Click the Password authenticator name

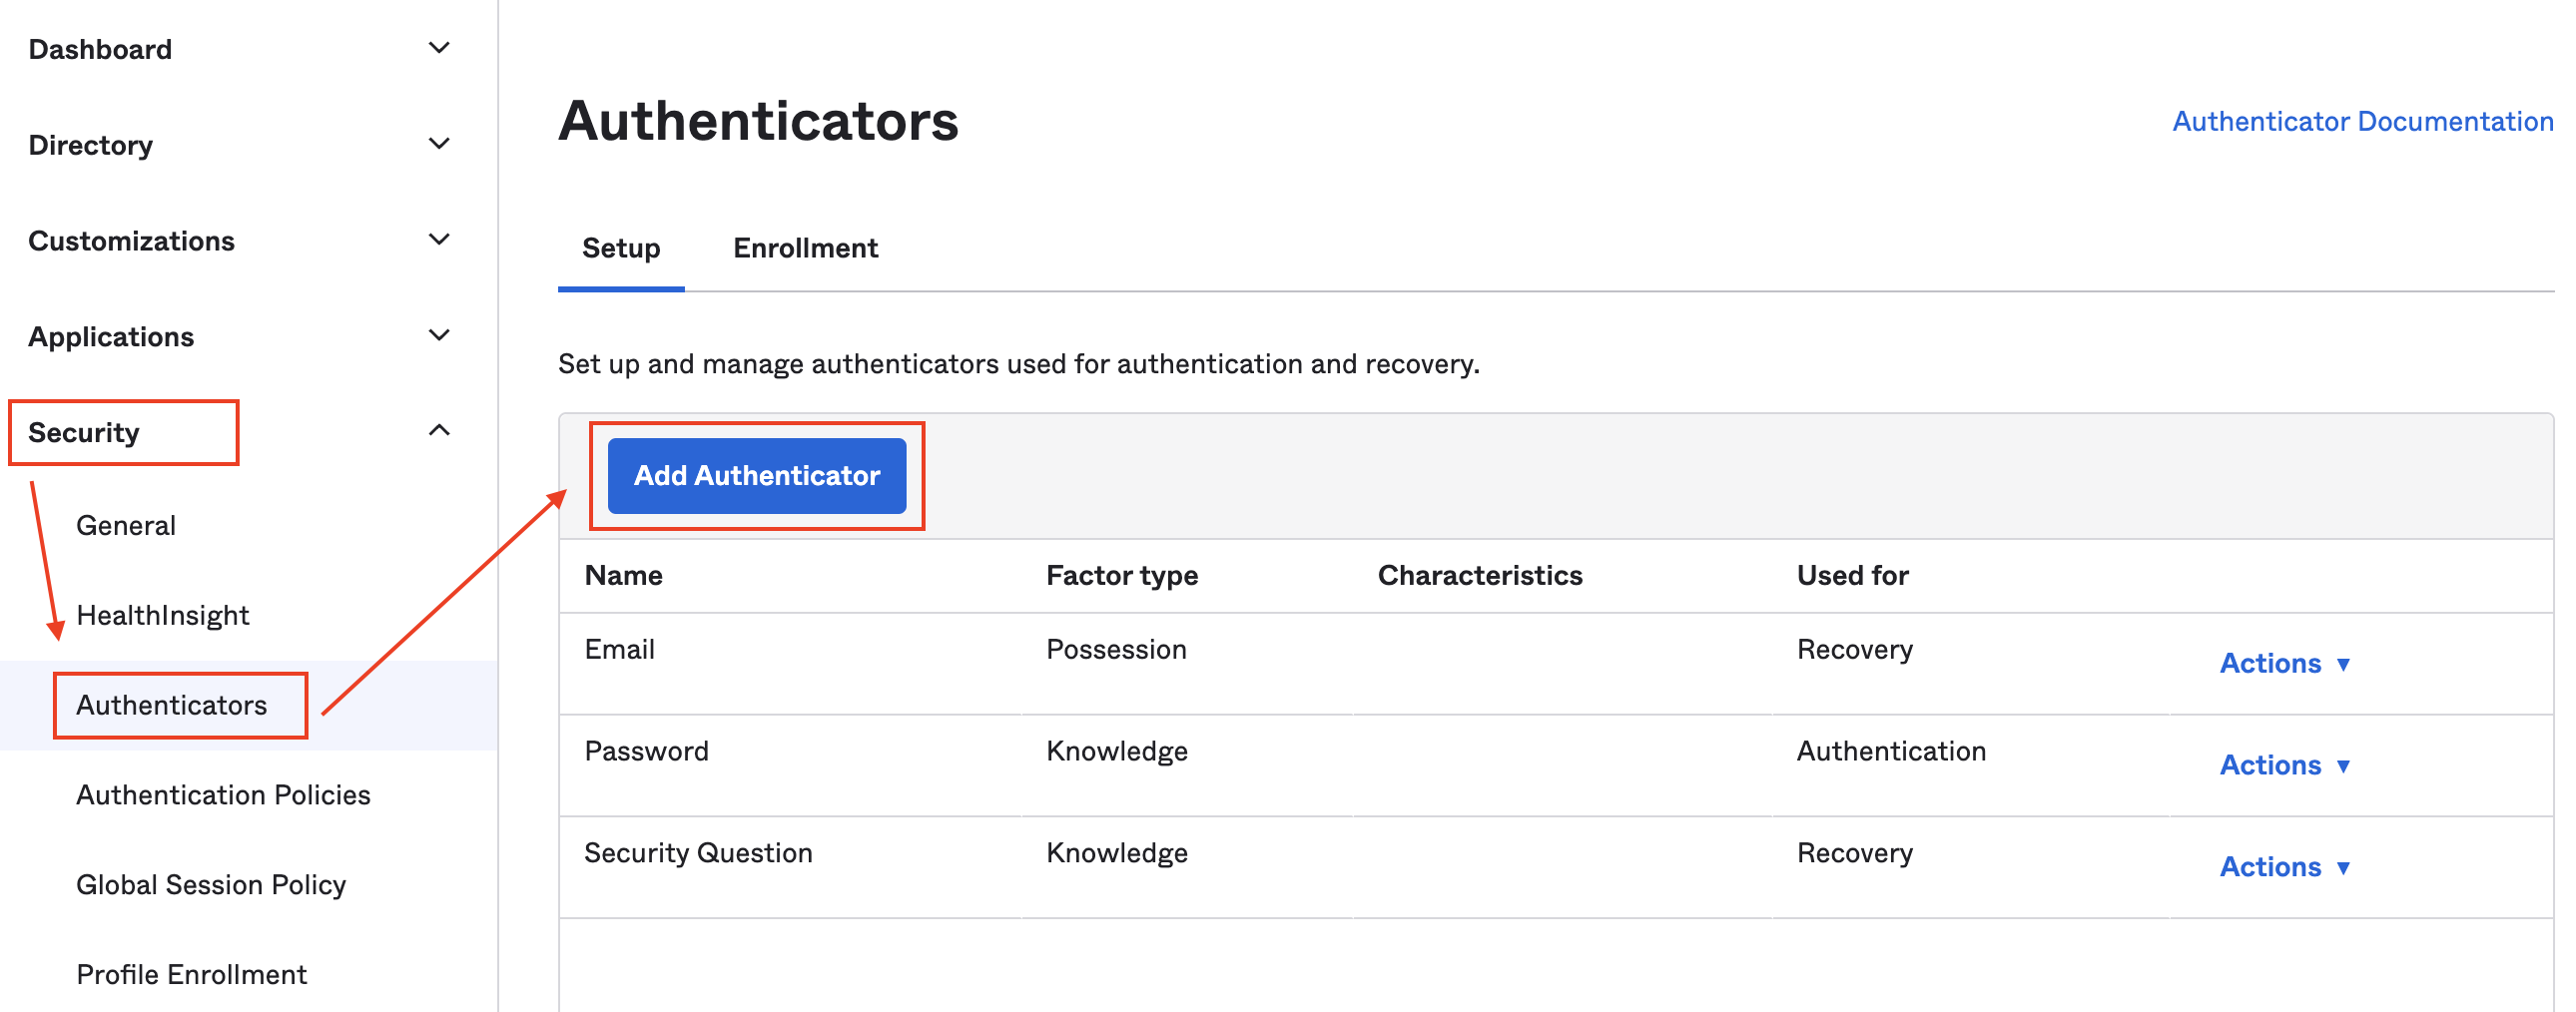click(646, 751)
